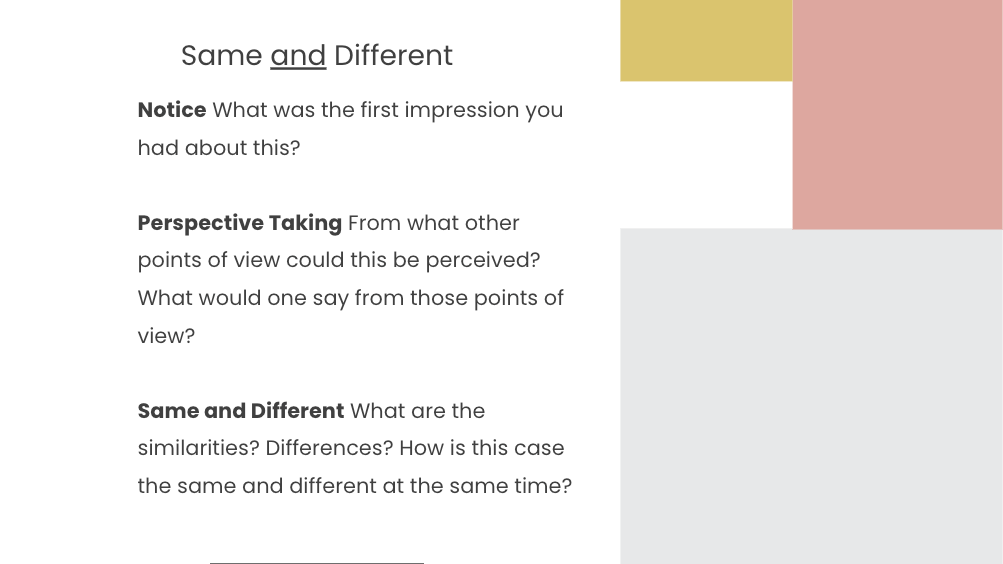
Task: Click the phrase 'What are the'
Action: point(418,411)
